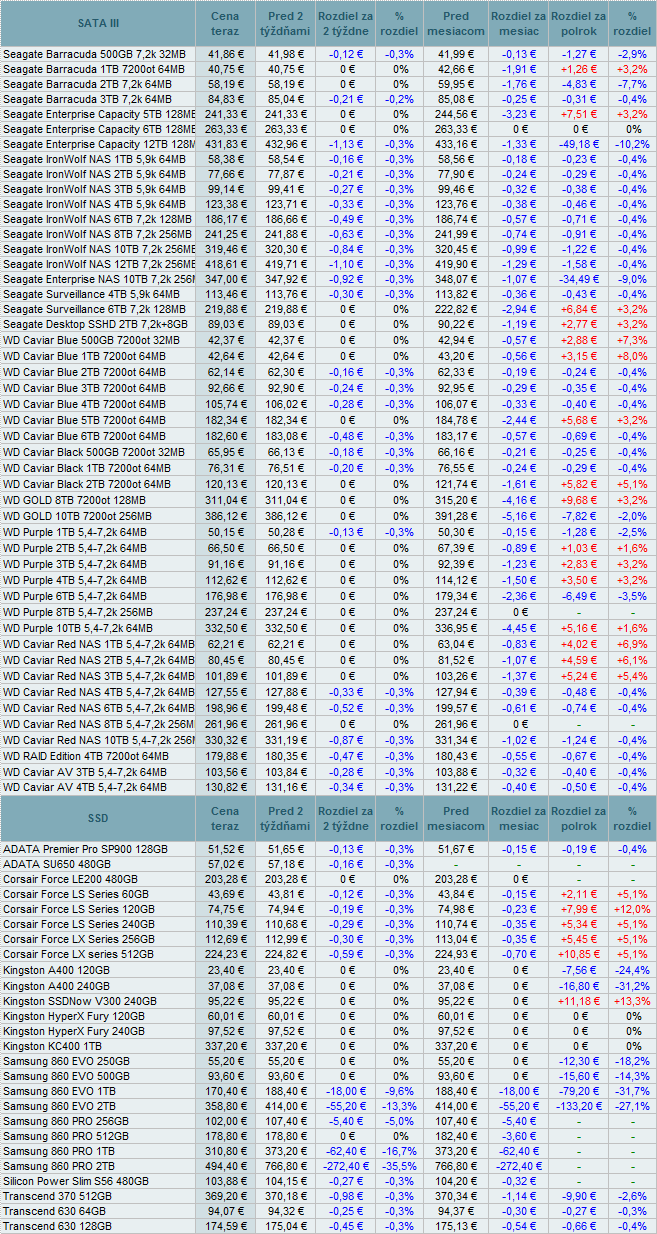Click +5,1% change for WD Caviar Black 2TB
The height and width of the screenshot is (1234, 657).
pyautogui.click(x=631, y=483)
